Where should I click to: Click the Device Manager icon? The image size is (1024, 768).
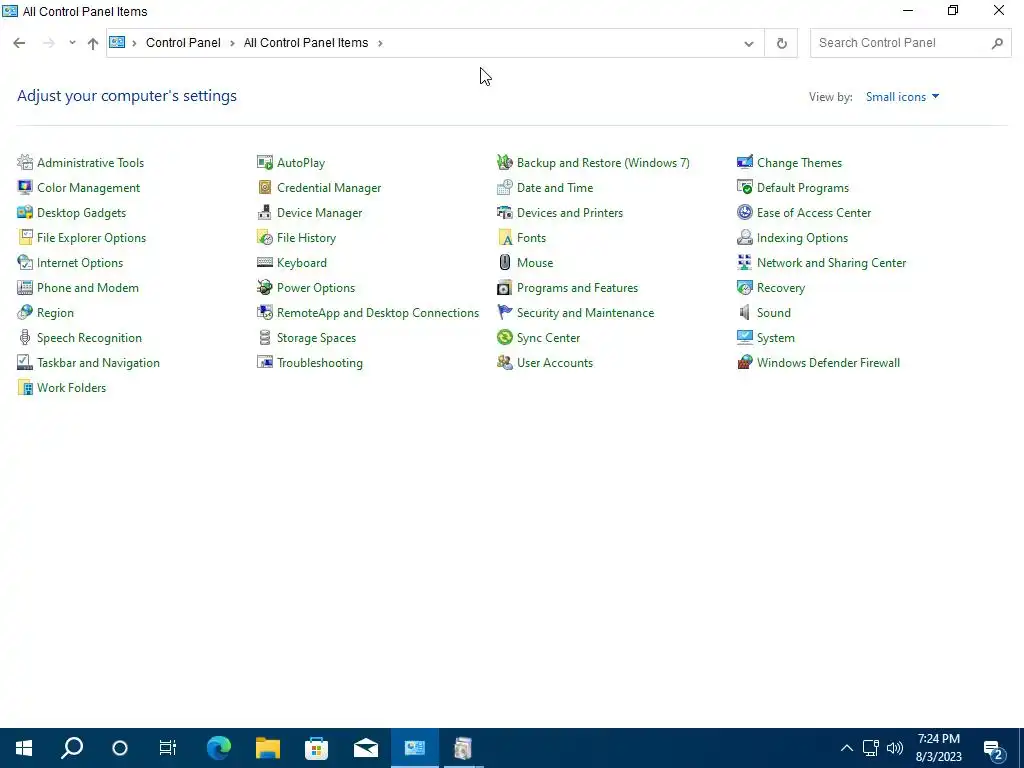[264, 212]
